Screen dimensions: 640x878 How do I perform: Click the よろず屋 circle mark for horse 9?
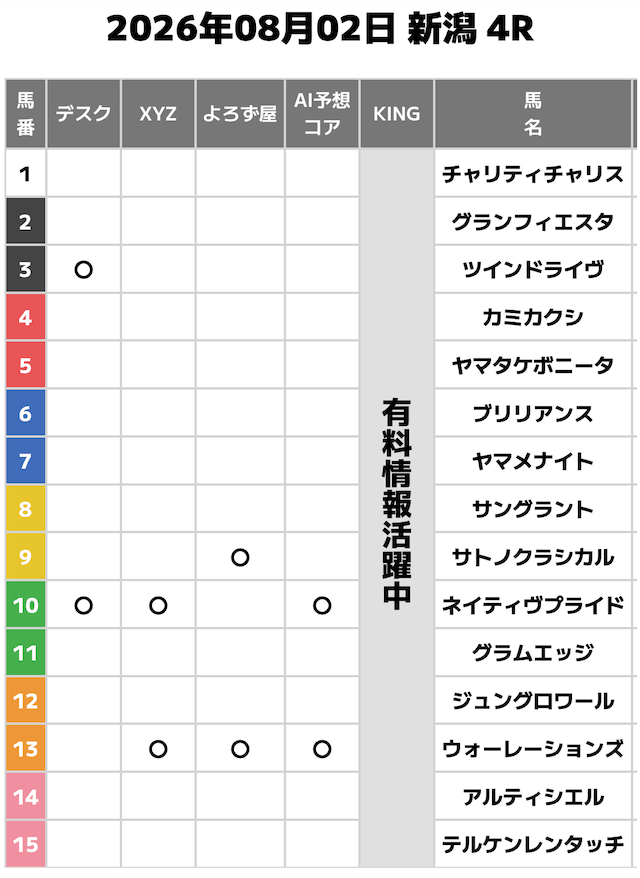point(240,557)
